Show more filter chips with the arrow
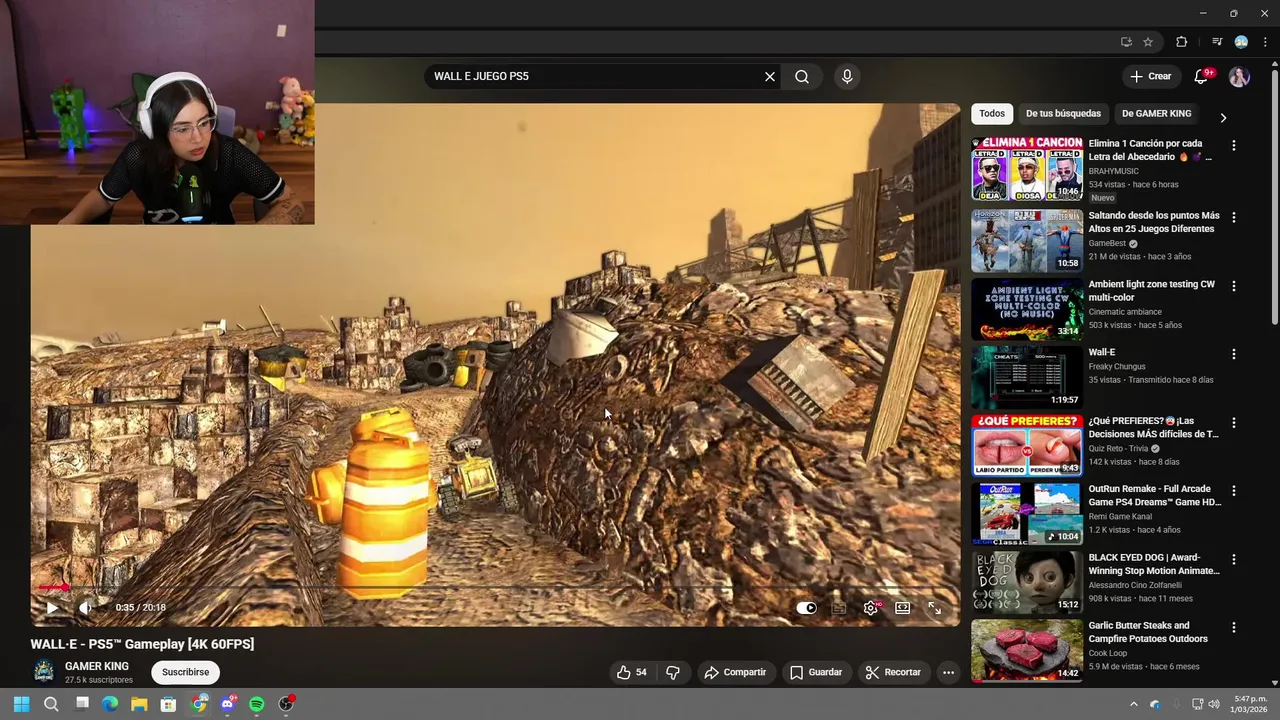1280x720 pixels. coord(1222,118)
